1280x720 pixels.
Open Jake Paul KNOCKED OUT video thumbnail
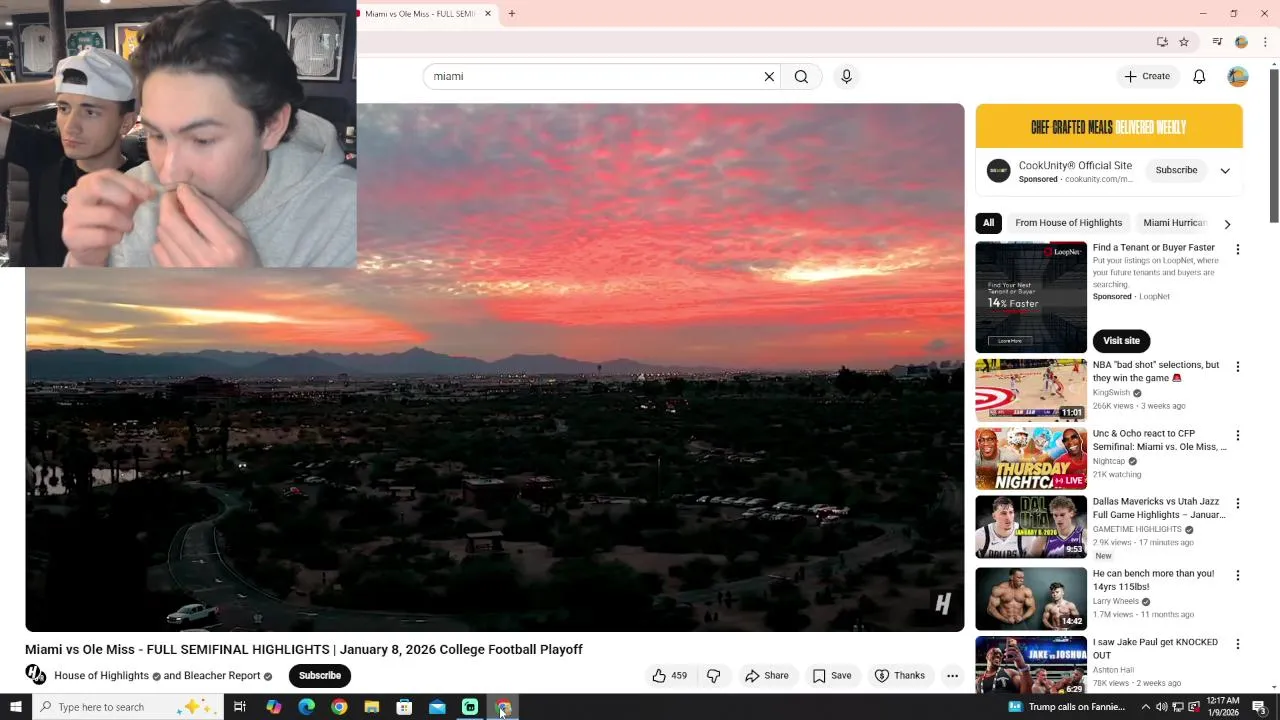click(1031, 666)
